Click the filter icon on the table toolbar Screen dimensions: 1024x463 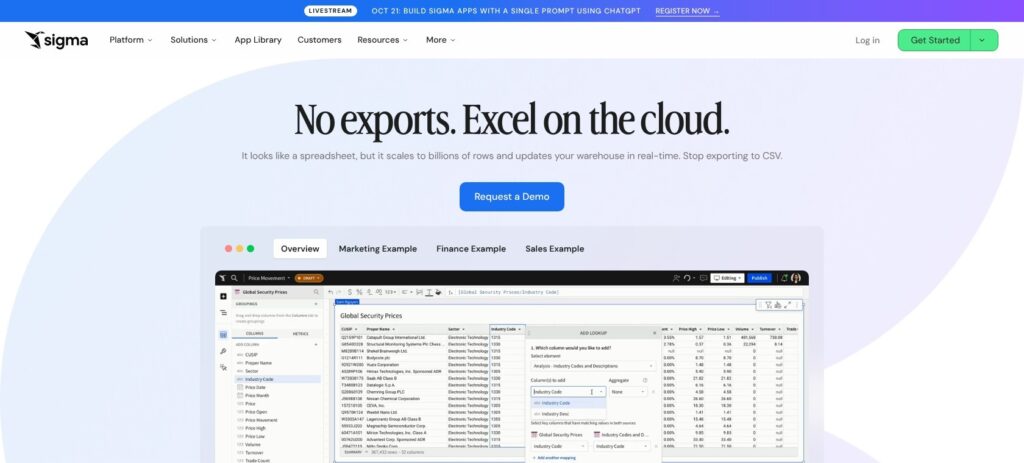(x=769, y=305)
